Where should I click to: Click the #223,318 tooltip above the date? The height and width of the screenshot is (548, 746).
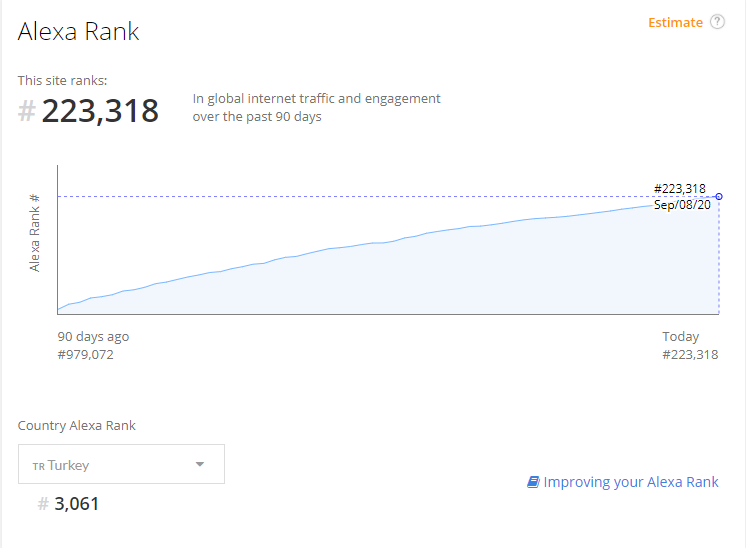(x=680, y=189)
